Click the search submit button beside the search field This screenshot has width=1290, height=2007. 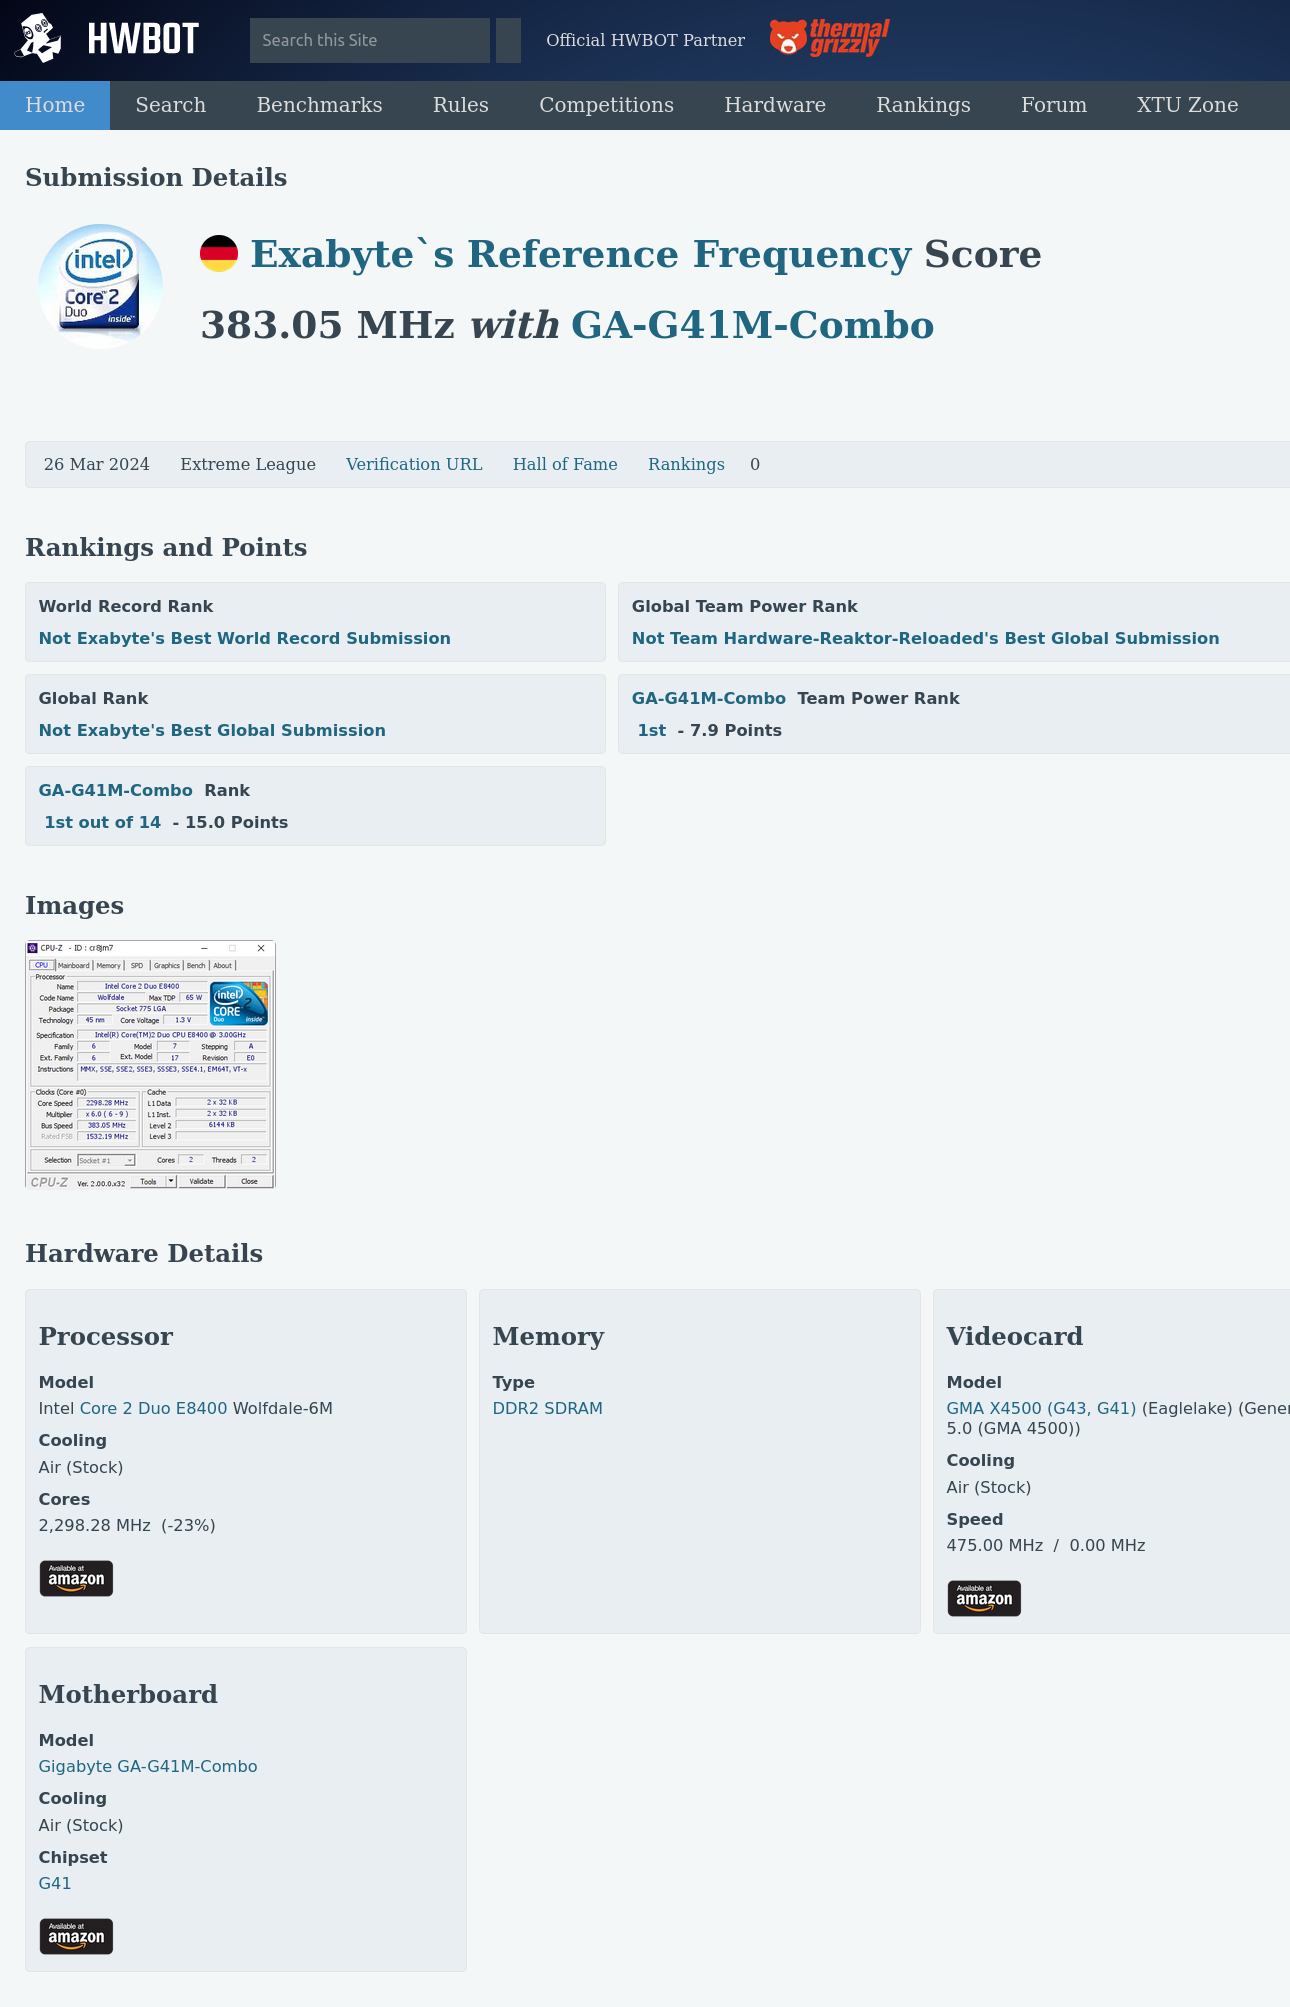tap(508, 40)
